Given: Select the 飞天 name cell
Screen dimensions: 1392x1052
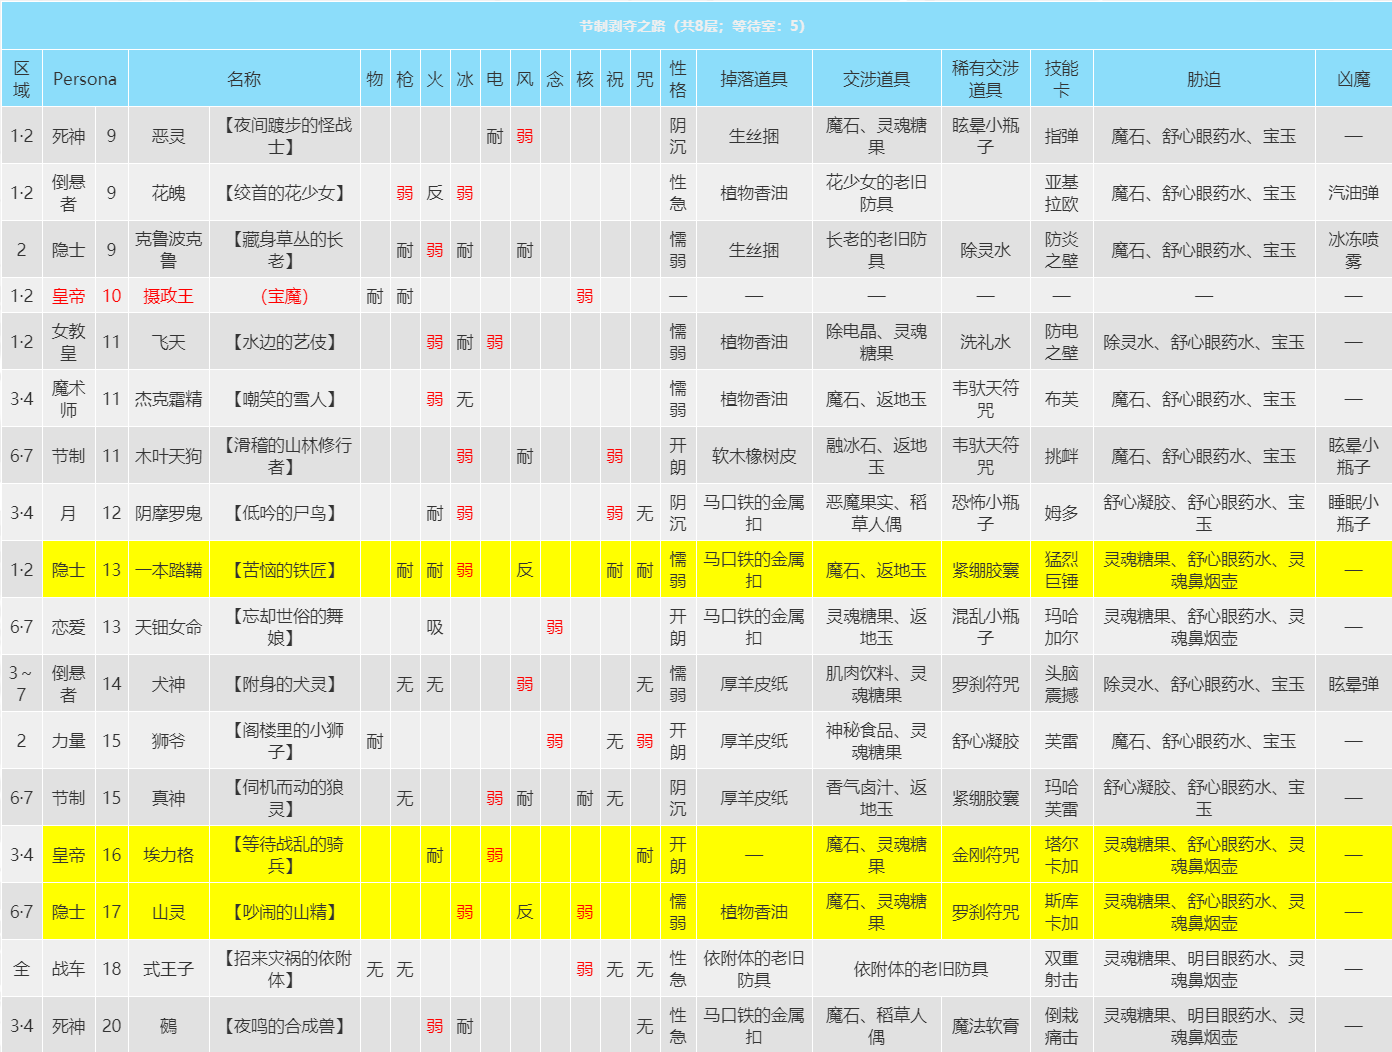Looking at the screenshot, I should tap(169, 342).
